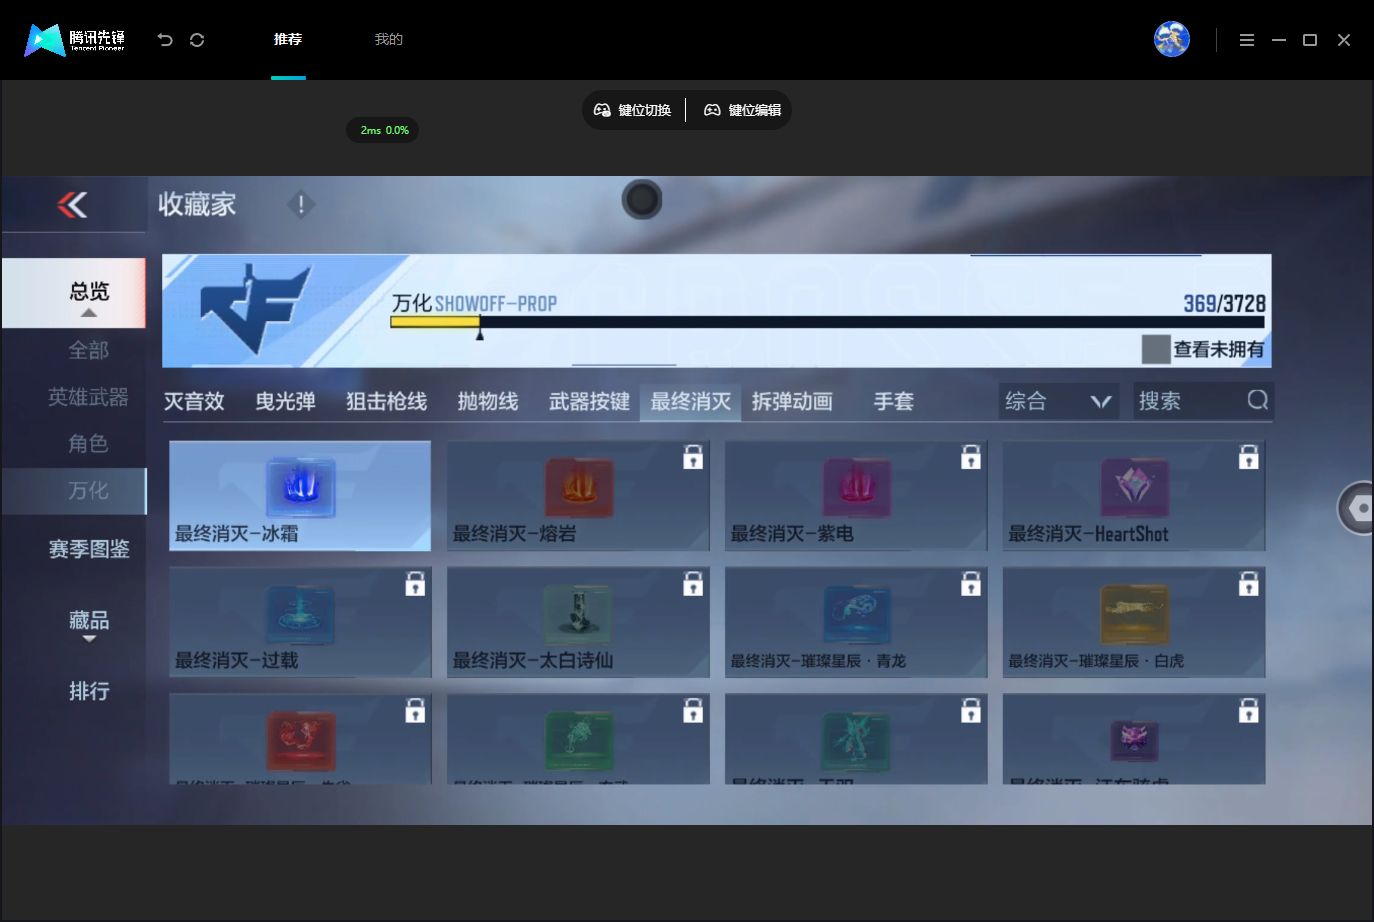Screen dimensions: 1374x922
Task: Select the 最终消灭-熔岩 item card
Action: 578,496
